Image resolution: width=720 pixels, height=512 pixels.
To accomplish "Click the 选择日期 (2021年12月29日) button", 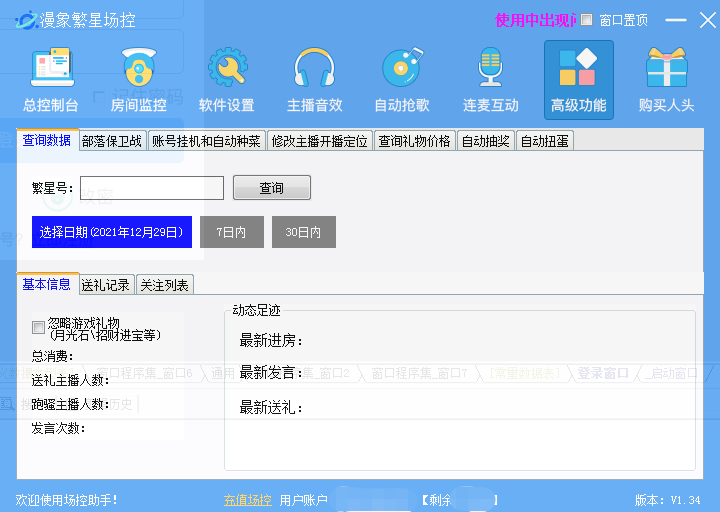I will (x=112, y=232).
